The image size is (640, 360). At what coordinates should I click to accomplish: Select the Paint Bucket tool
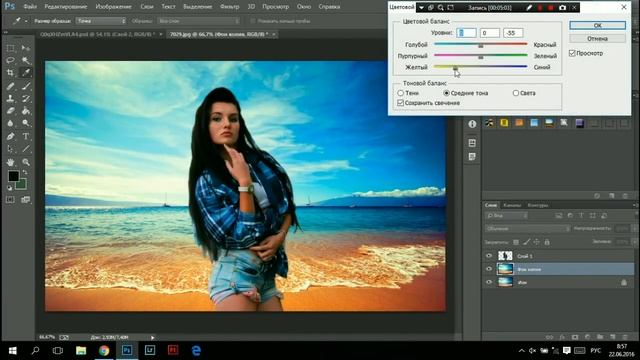click(x=26, y=111)
